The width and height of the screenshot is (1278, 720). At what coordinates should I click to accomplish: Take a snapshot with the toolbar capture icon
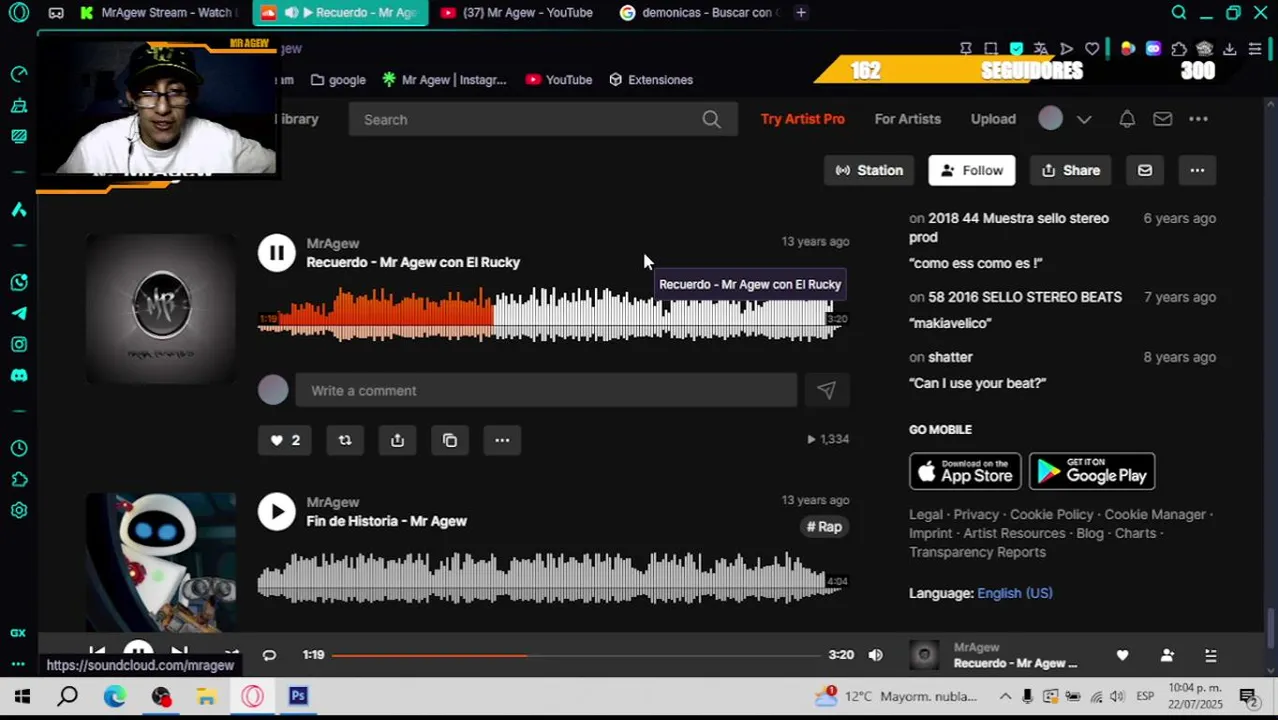tap(991, 48)
